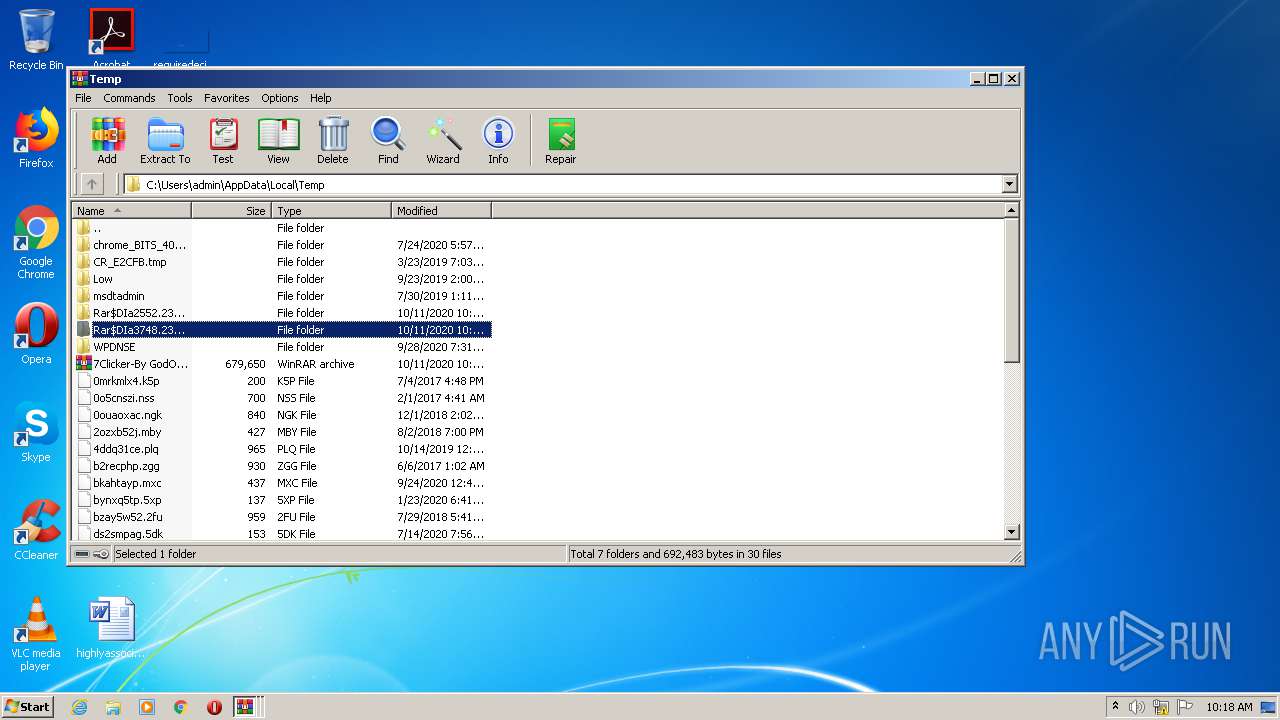Go up one folder level arrow
Screen dimensions: 1280x720
(92, 184)
